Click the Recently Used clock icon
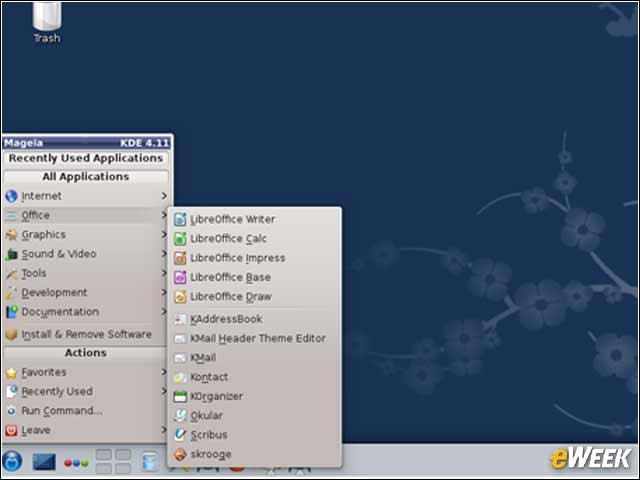The image size is (640, 480). click(11, 391)
